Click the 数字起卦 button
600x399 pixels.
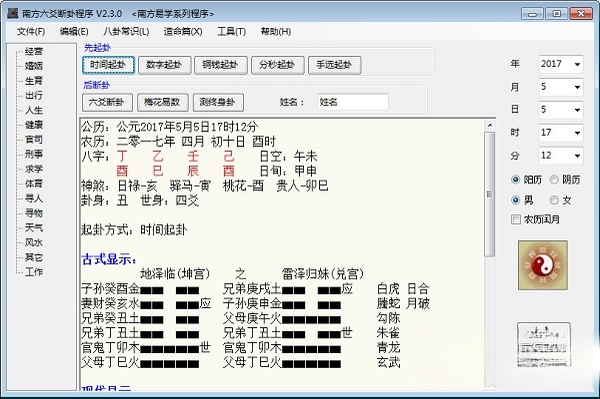(165, 65)
